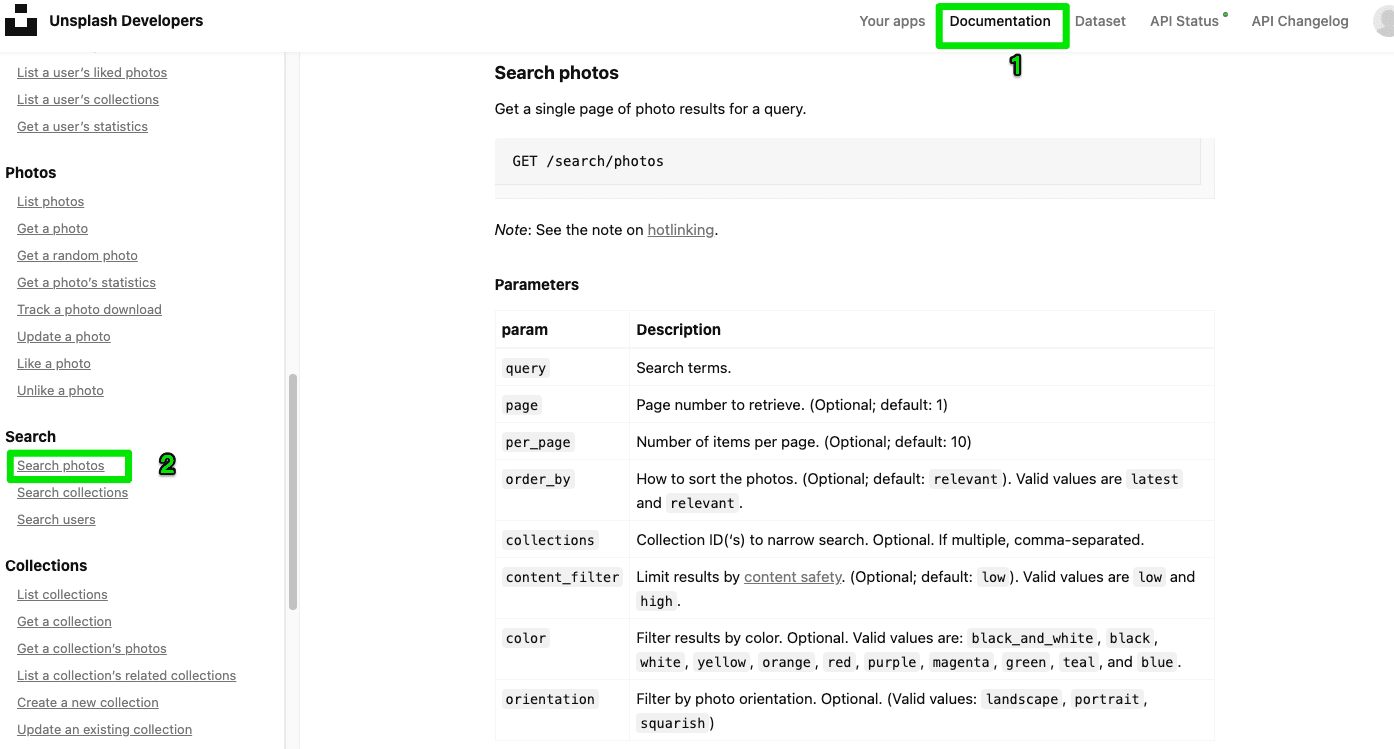Image resolution: width=1394 pixels, height=749 pixels.
Task: Open Get a user's statistics
Action: tap(82, 127)
